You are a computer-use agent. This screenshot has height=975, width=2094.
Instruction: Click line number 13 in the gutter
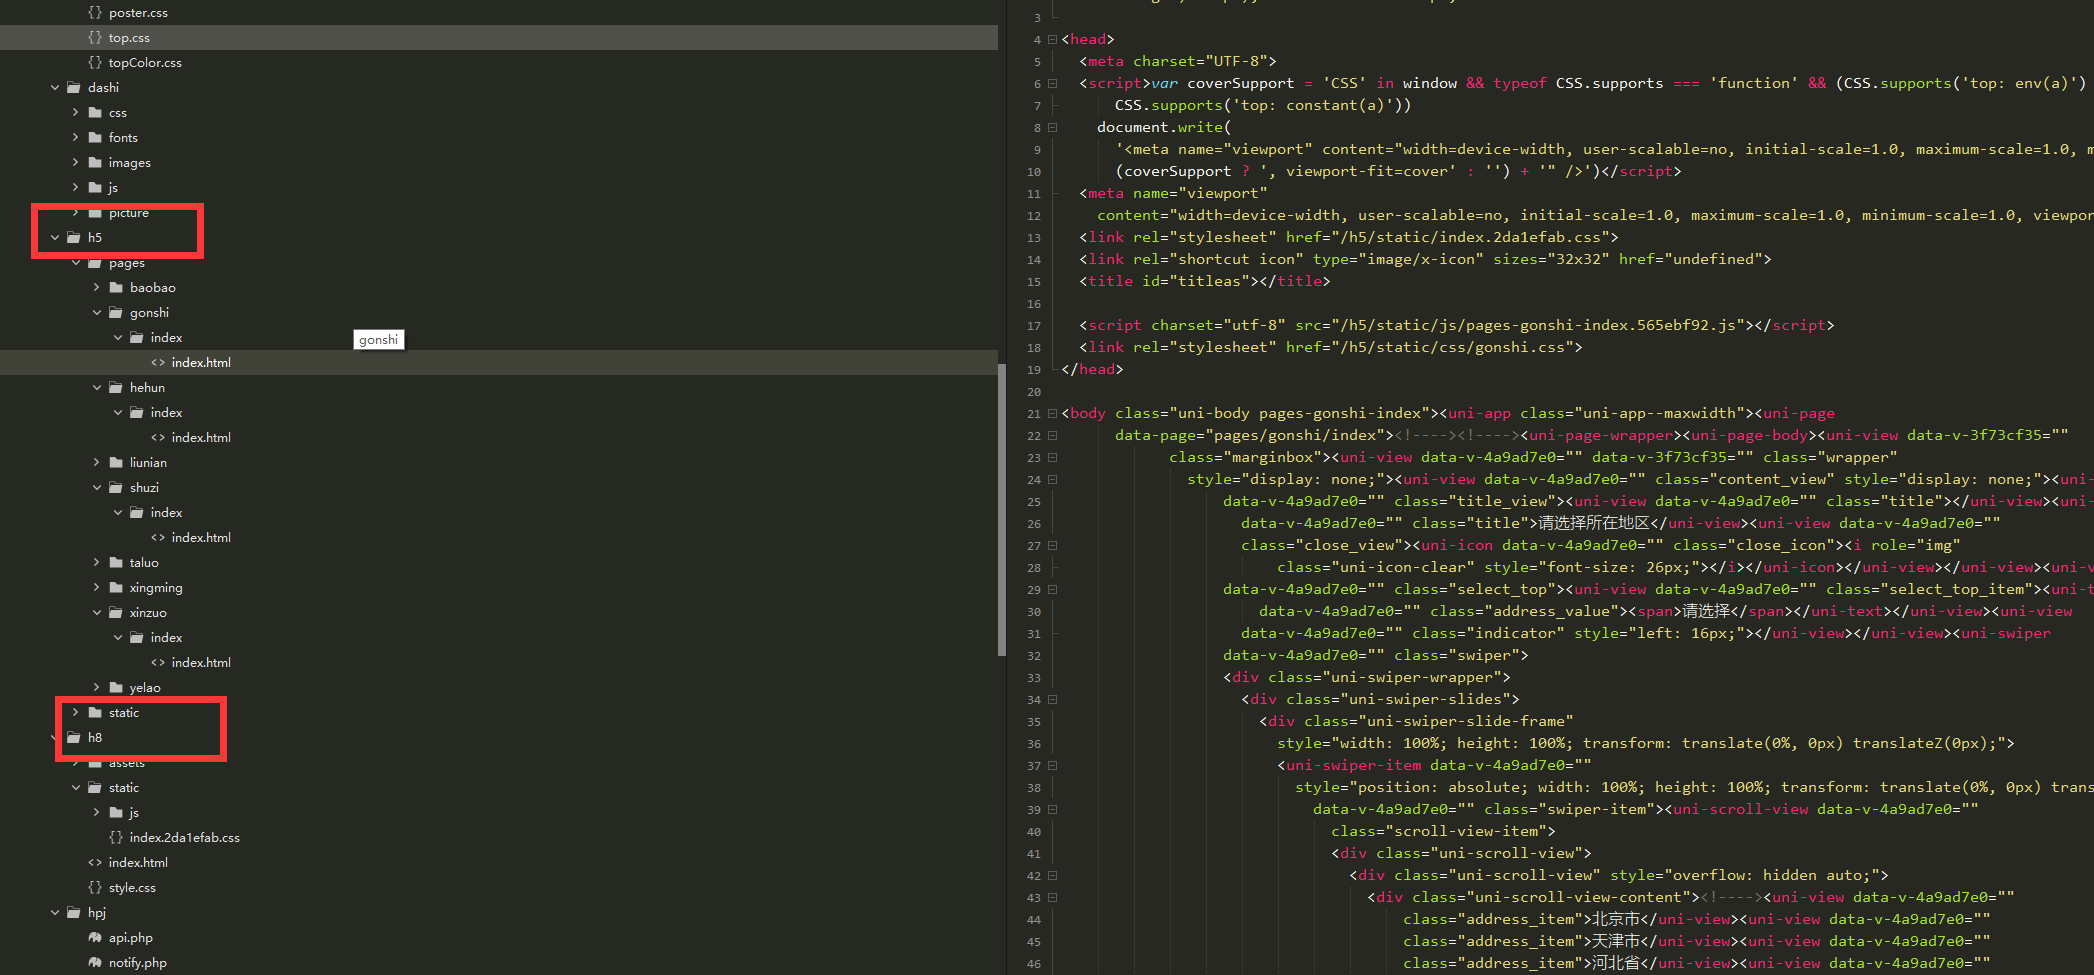pyautogui.click(x=1034, y=238)
